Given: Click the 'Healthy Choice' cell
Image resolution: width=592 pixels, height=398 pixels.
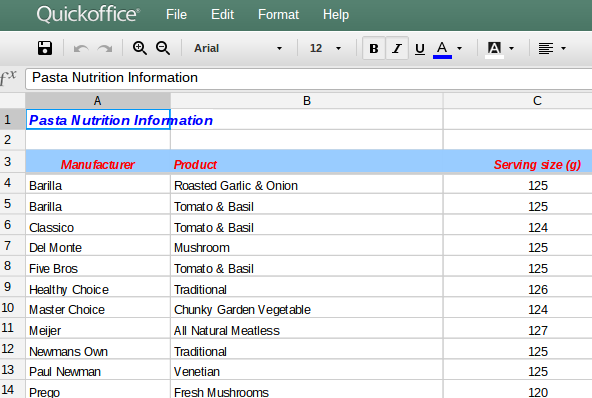Looking at the screenshot, I should pos(98,288).
